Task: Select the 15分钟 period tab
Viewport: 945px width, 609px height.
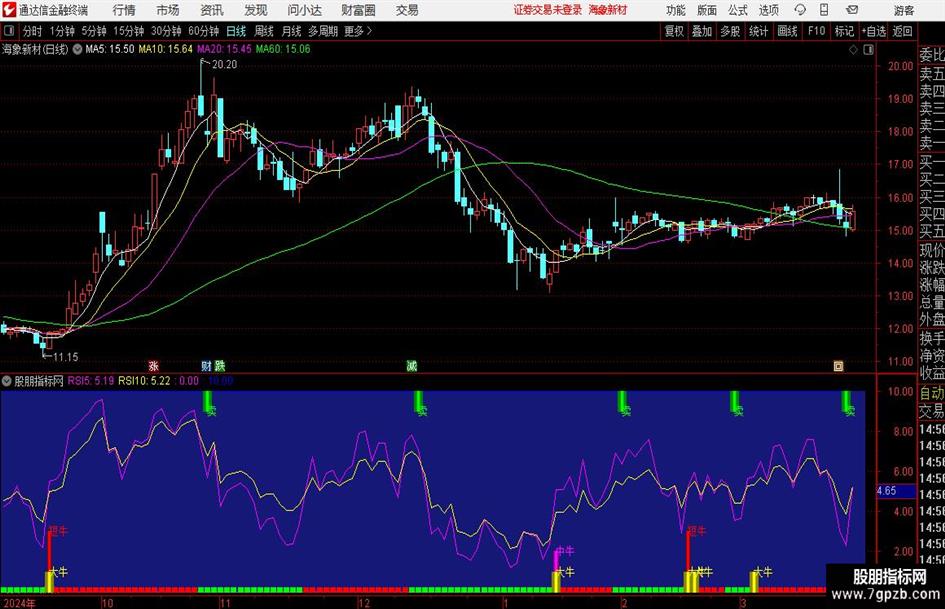Action: 129,31
